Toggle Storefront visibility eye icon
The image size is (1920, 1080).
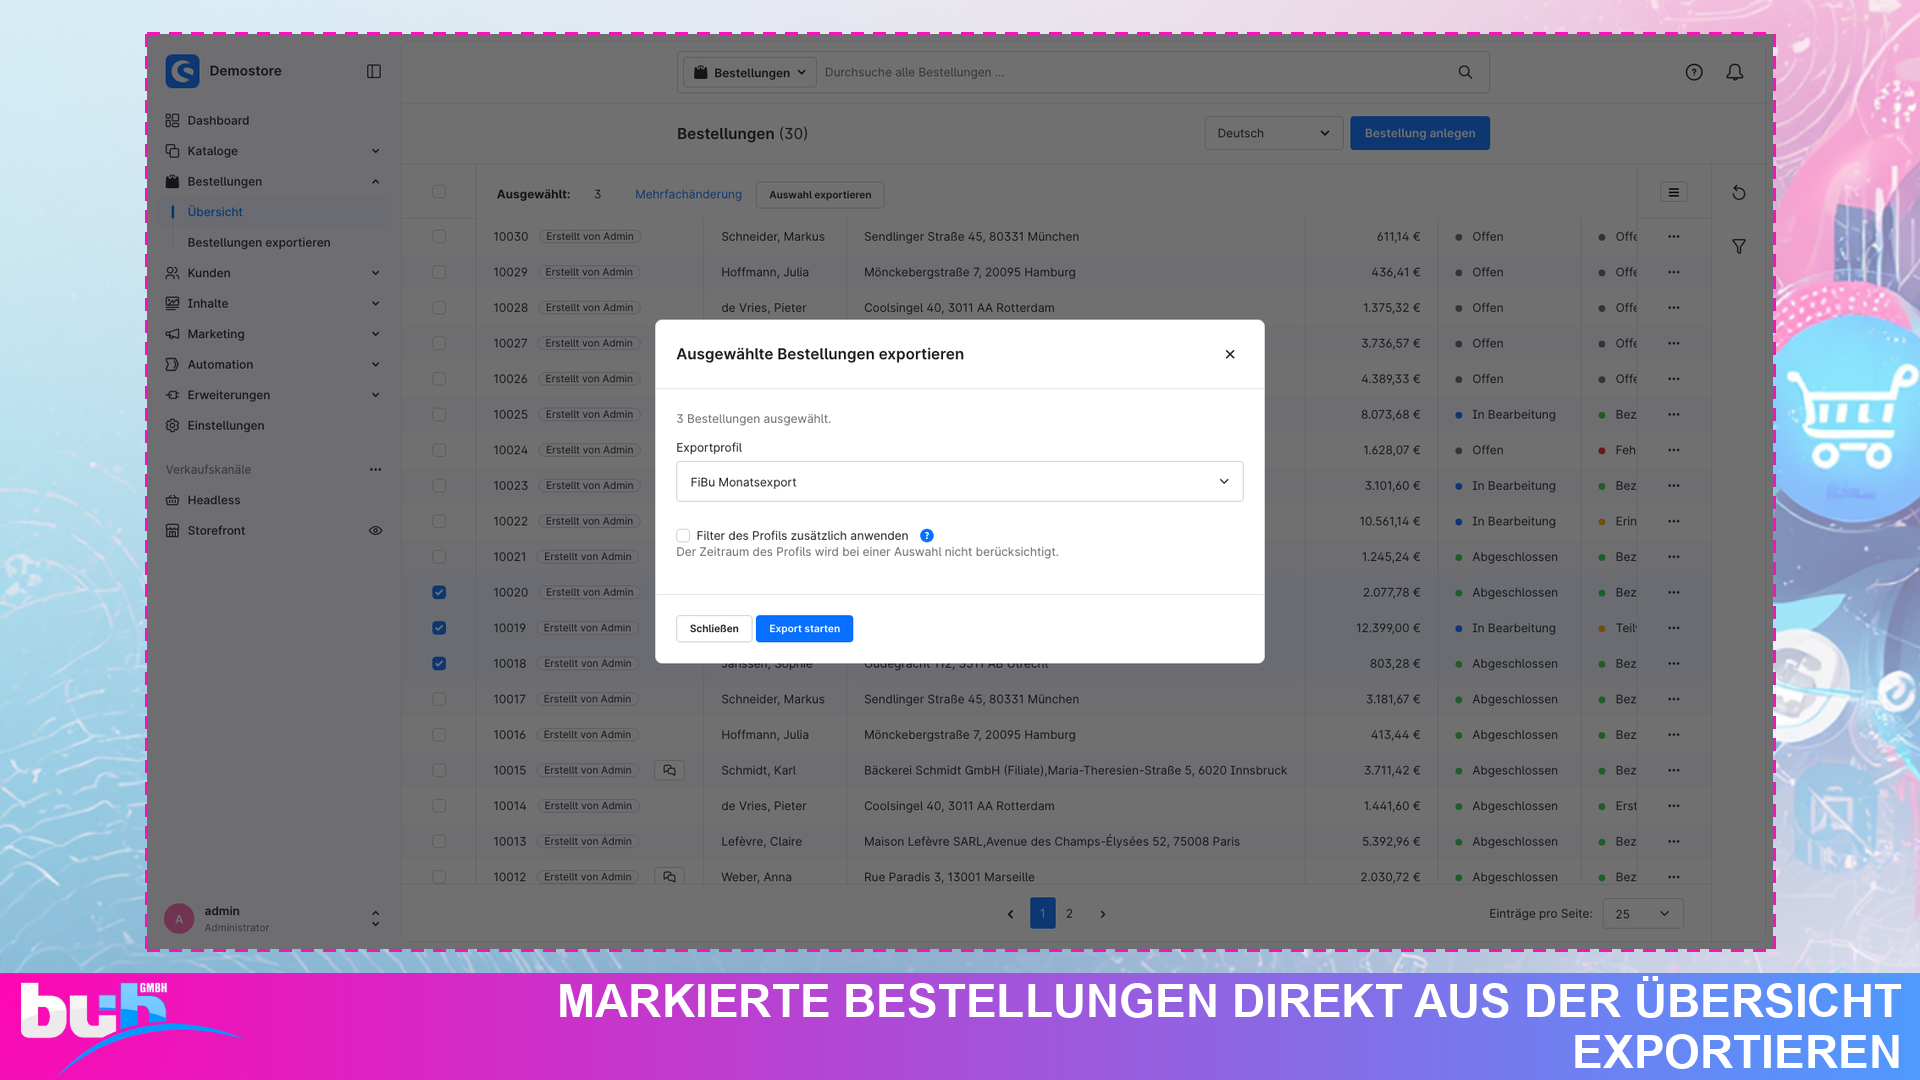coord(376,531)
